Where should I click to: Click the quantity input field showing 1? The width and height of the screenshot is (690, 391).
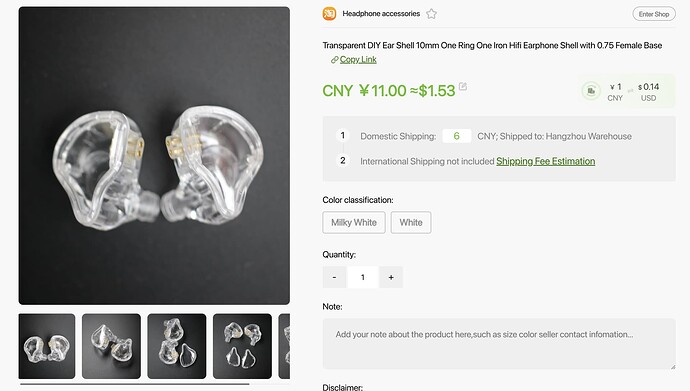pyautogui.click(x=363, y=277)
